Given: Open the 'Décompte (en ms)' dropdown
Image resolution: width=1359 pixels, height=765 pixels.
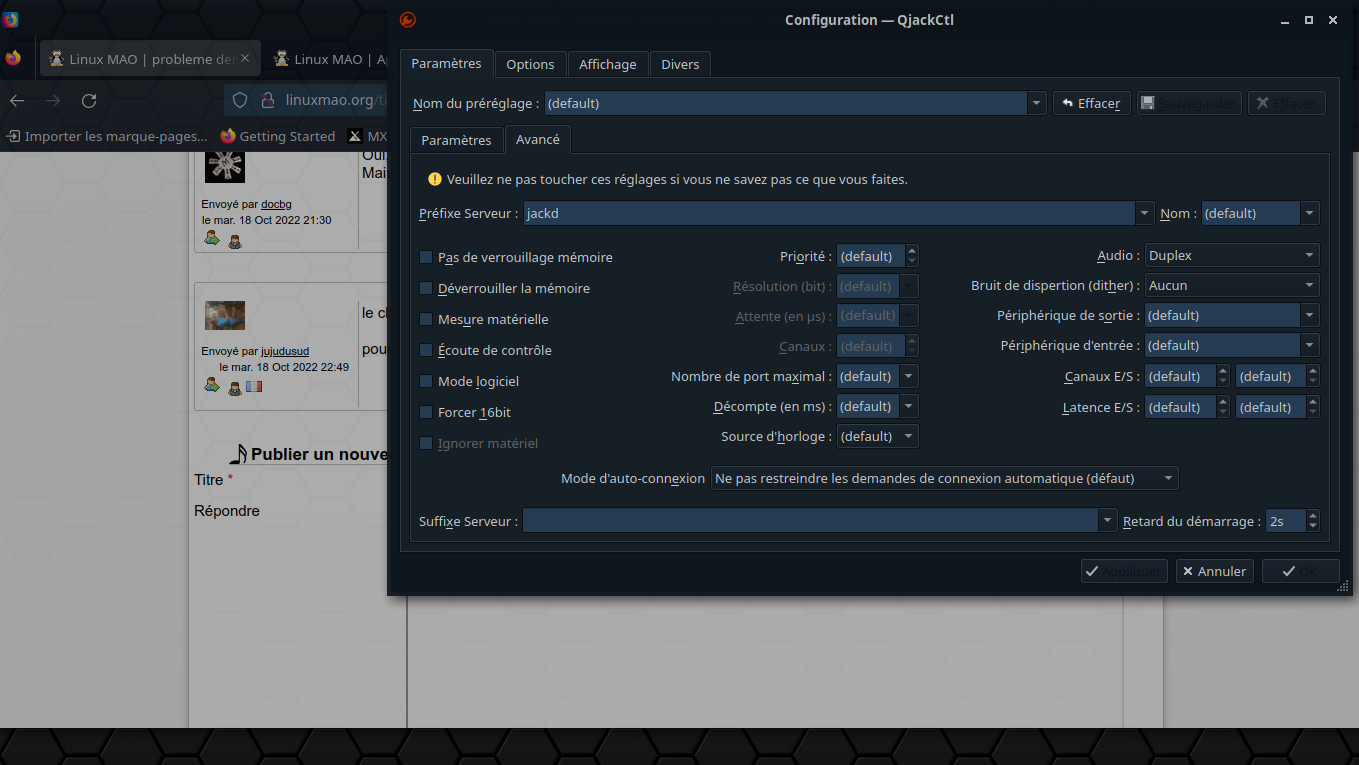Looking at the screenshot, I should point(908,406).
